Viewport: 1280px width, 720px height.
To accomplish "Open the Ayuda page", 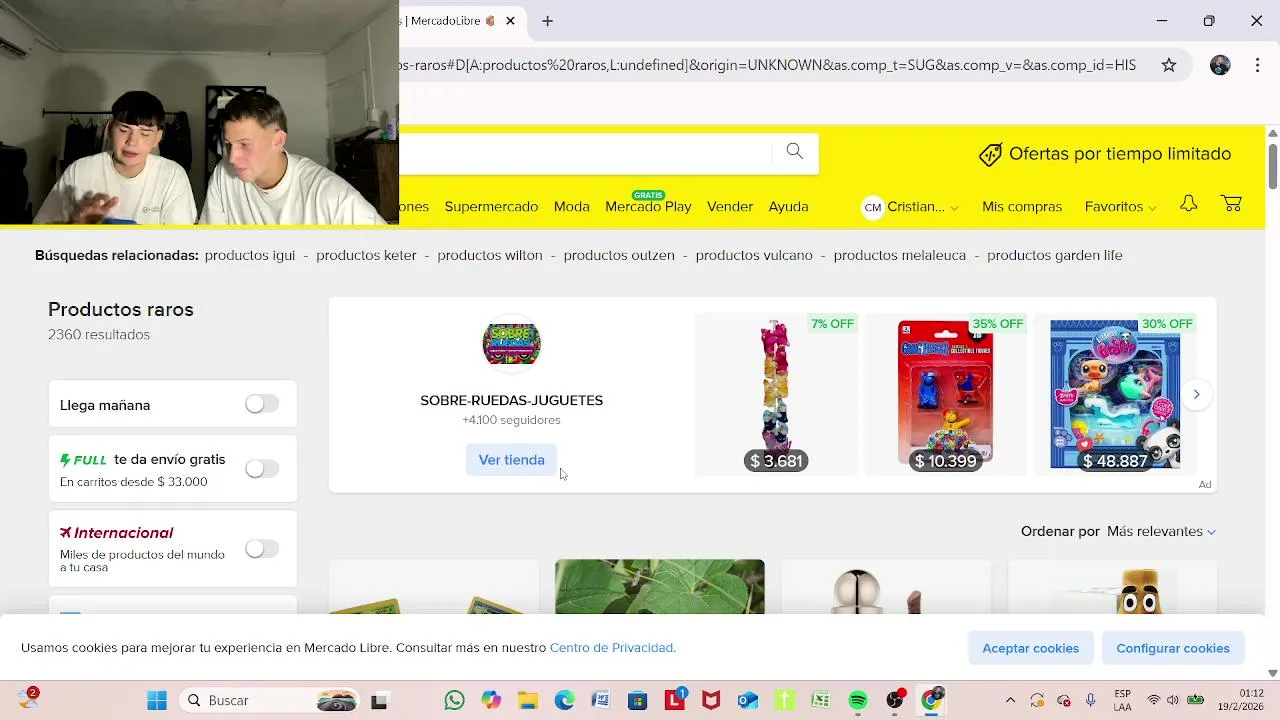I will click(788, 207).
